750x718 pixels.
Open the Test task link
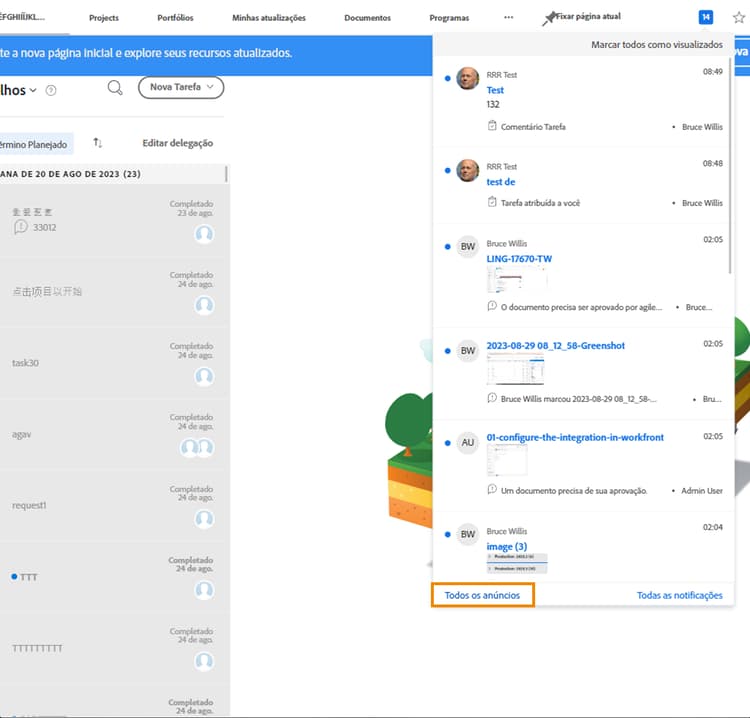(495, 90)
